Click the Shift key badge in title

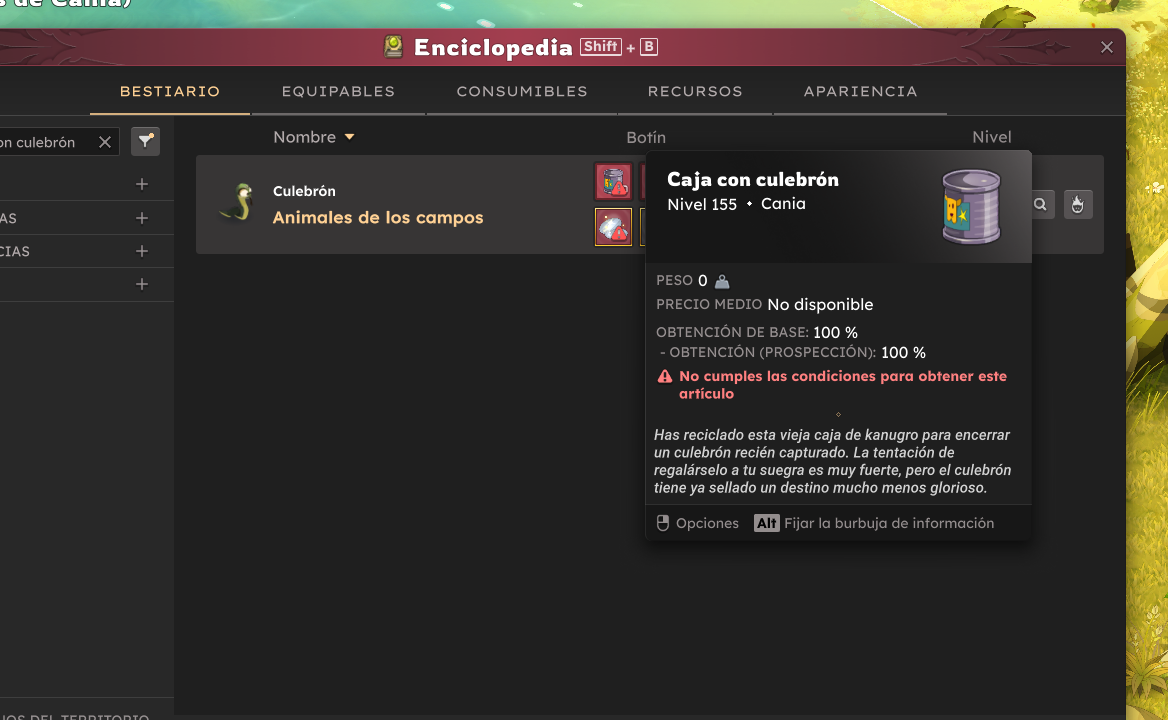600,47
